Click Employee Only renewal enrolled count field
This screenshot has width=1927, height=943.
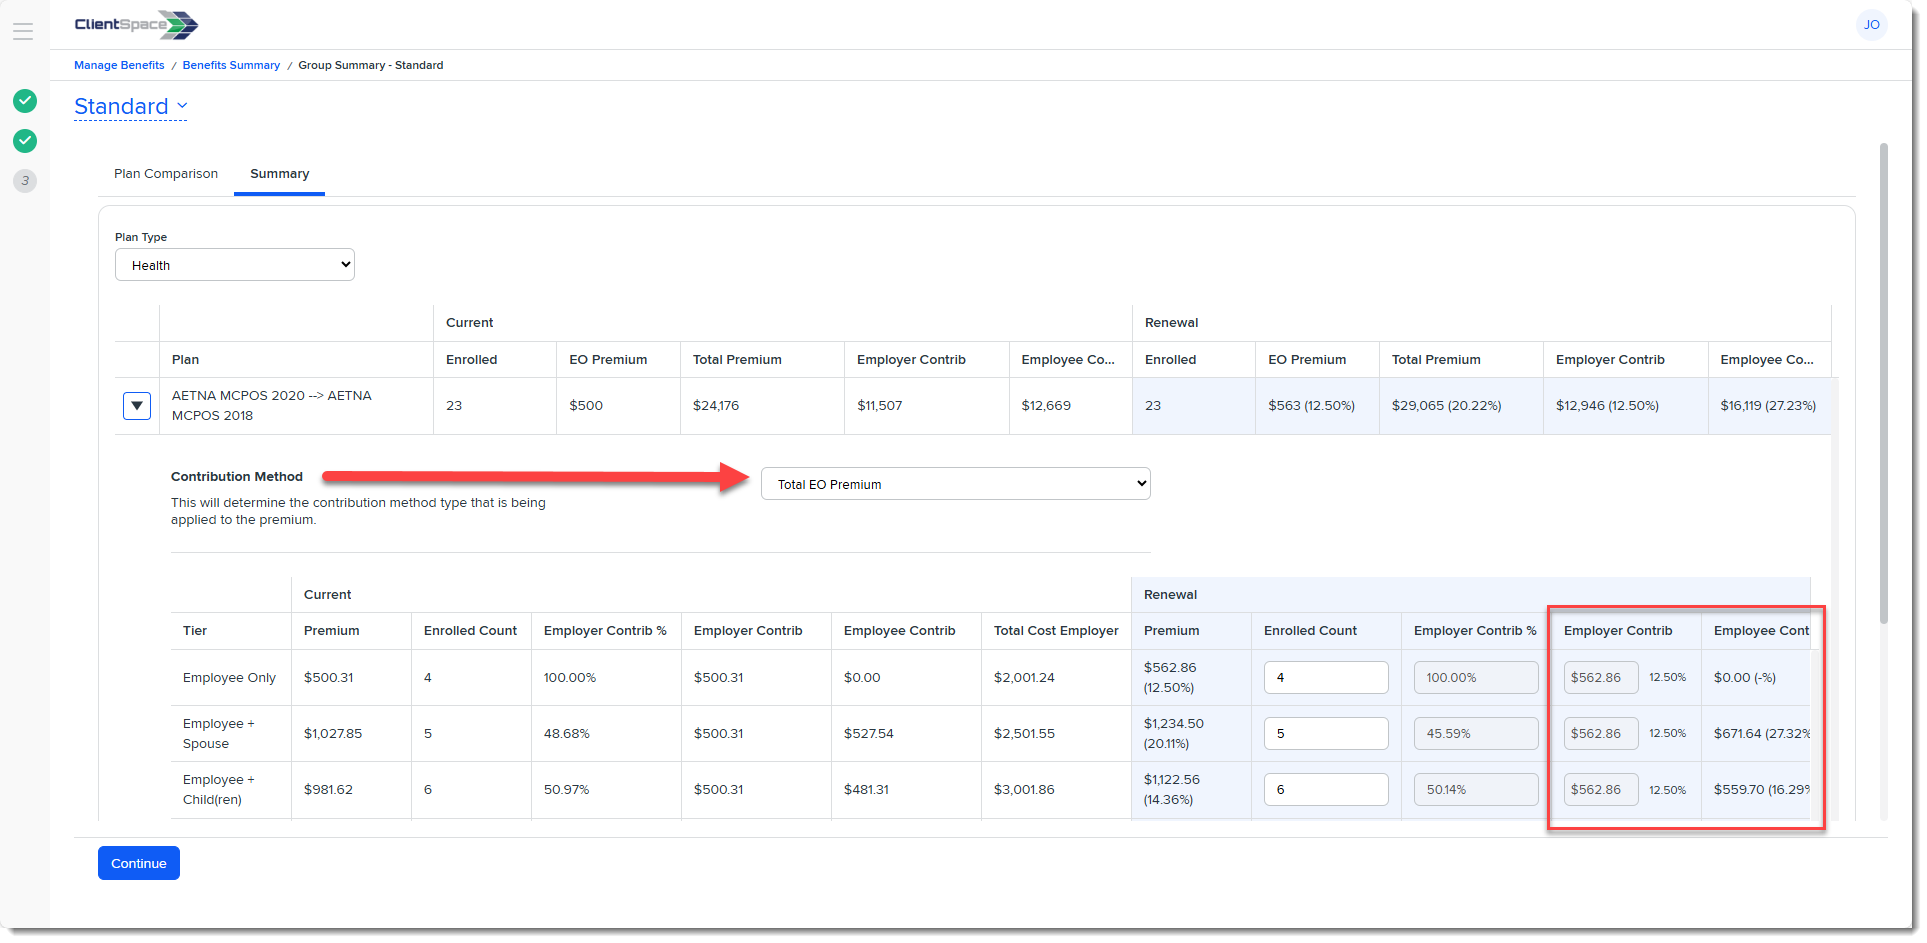click(1325, 678)
